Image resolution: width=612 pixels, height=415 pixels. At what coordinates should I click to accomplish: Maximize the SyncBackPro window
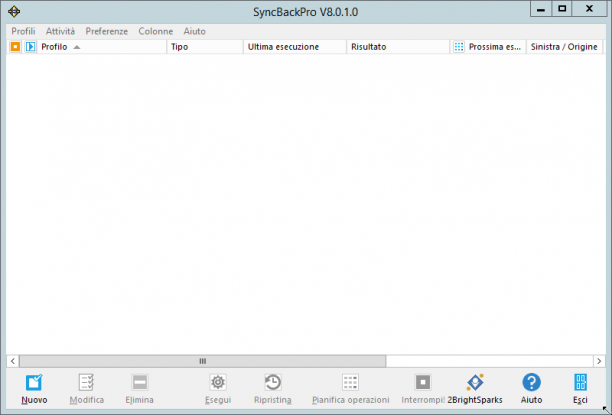[x=562, y=9]
